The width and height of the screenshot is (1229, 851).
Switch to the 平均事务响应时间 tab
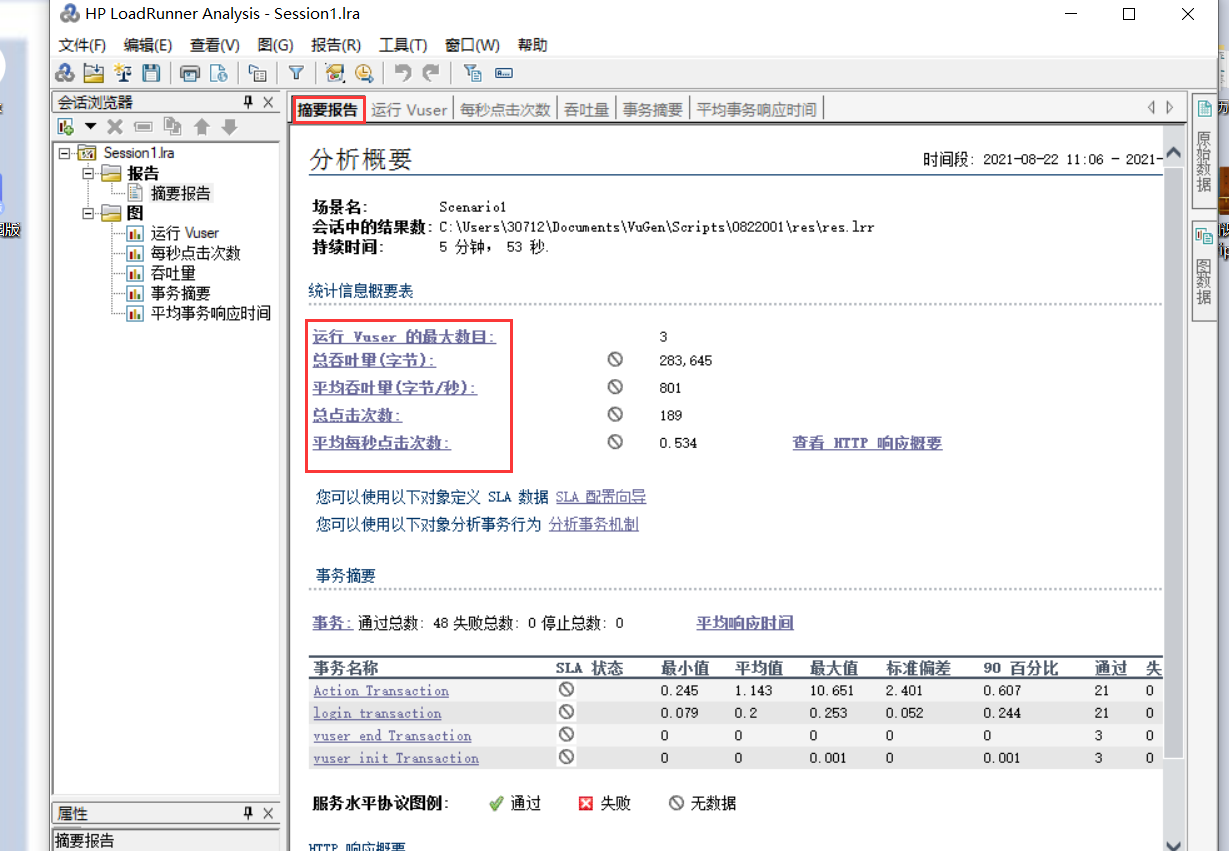click(756, 110)
